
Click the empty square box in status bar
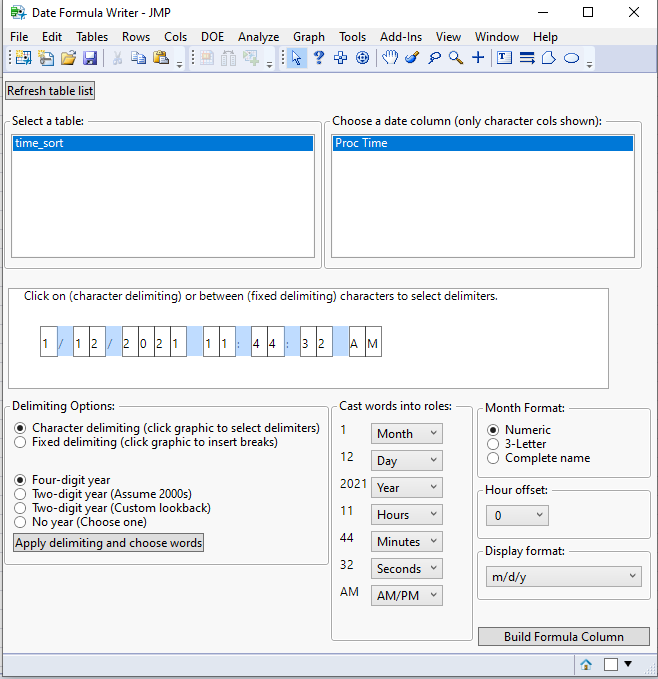[610, 664]
